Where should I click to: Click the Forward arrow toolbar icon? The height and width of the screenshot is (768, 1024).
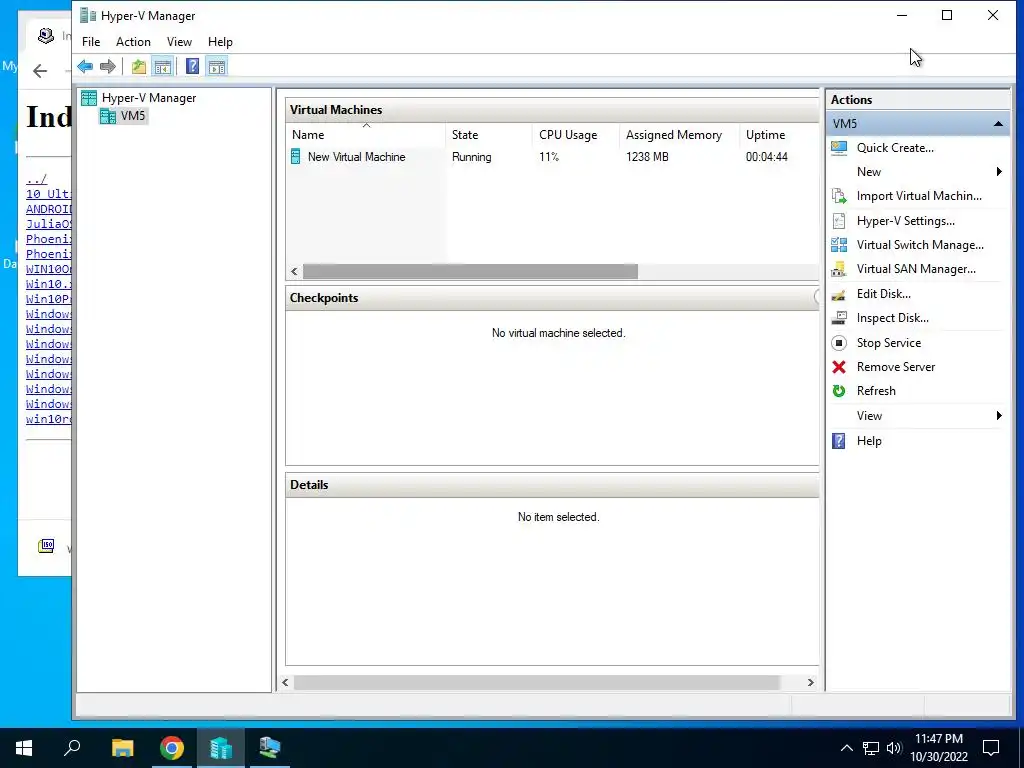[x=108, y=67]
